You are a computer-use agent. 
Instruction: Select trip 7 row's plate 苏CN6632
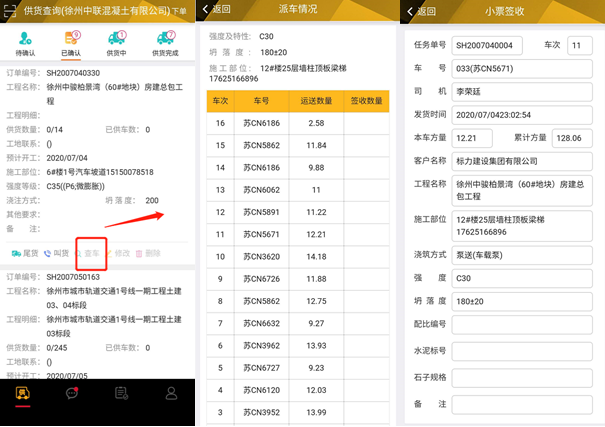261,323
